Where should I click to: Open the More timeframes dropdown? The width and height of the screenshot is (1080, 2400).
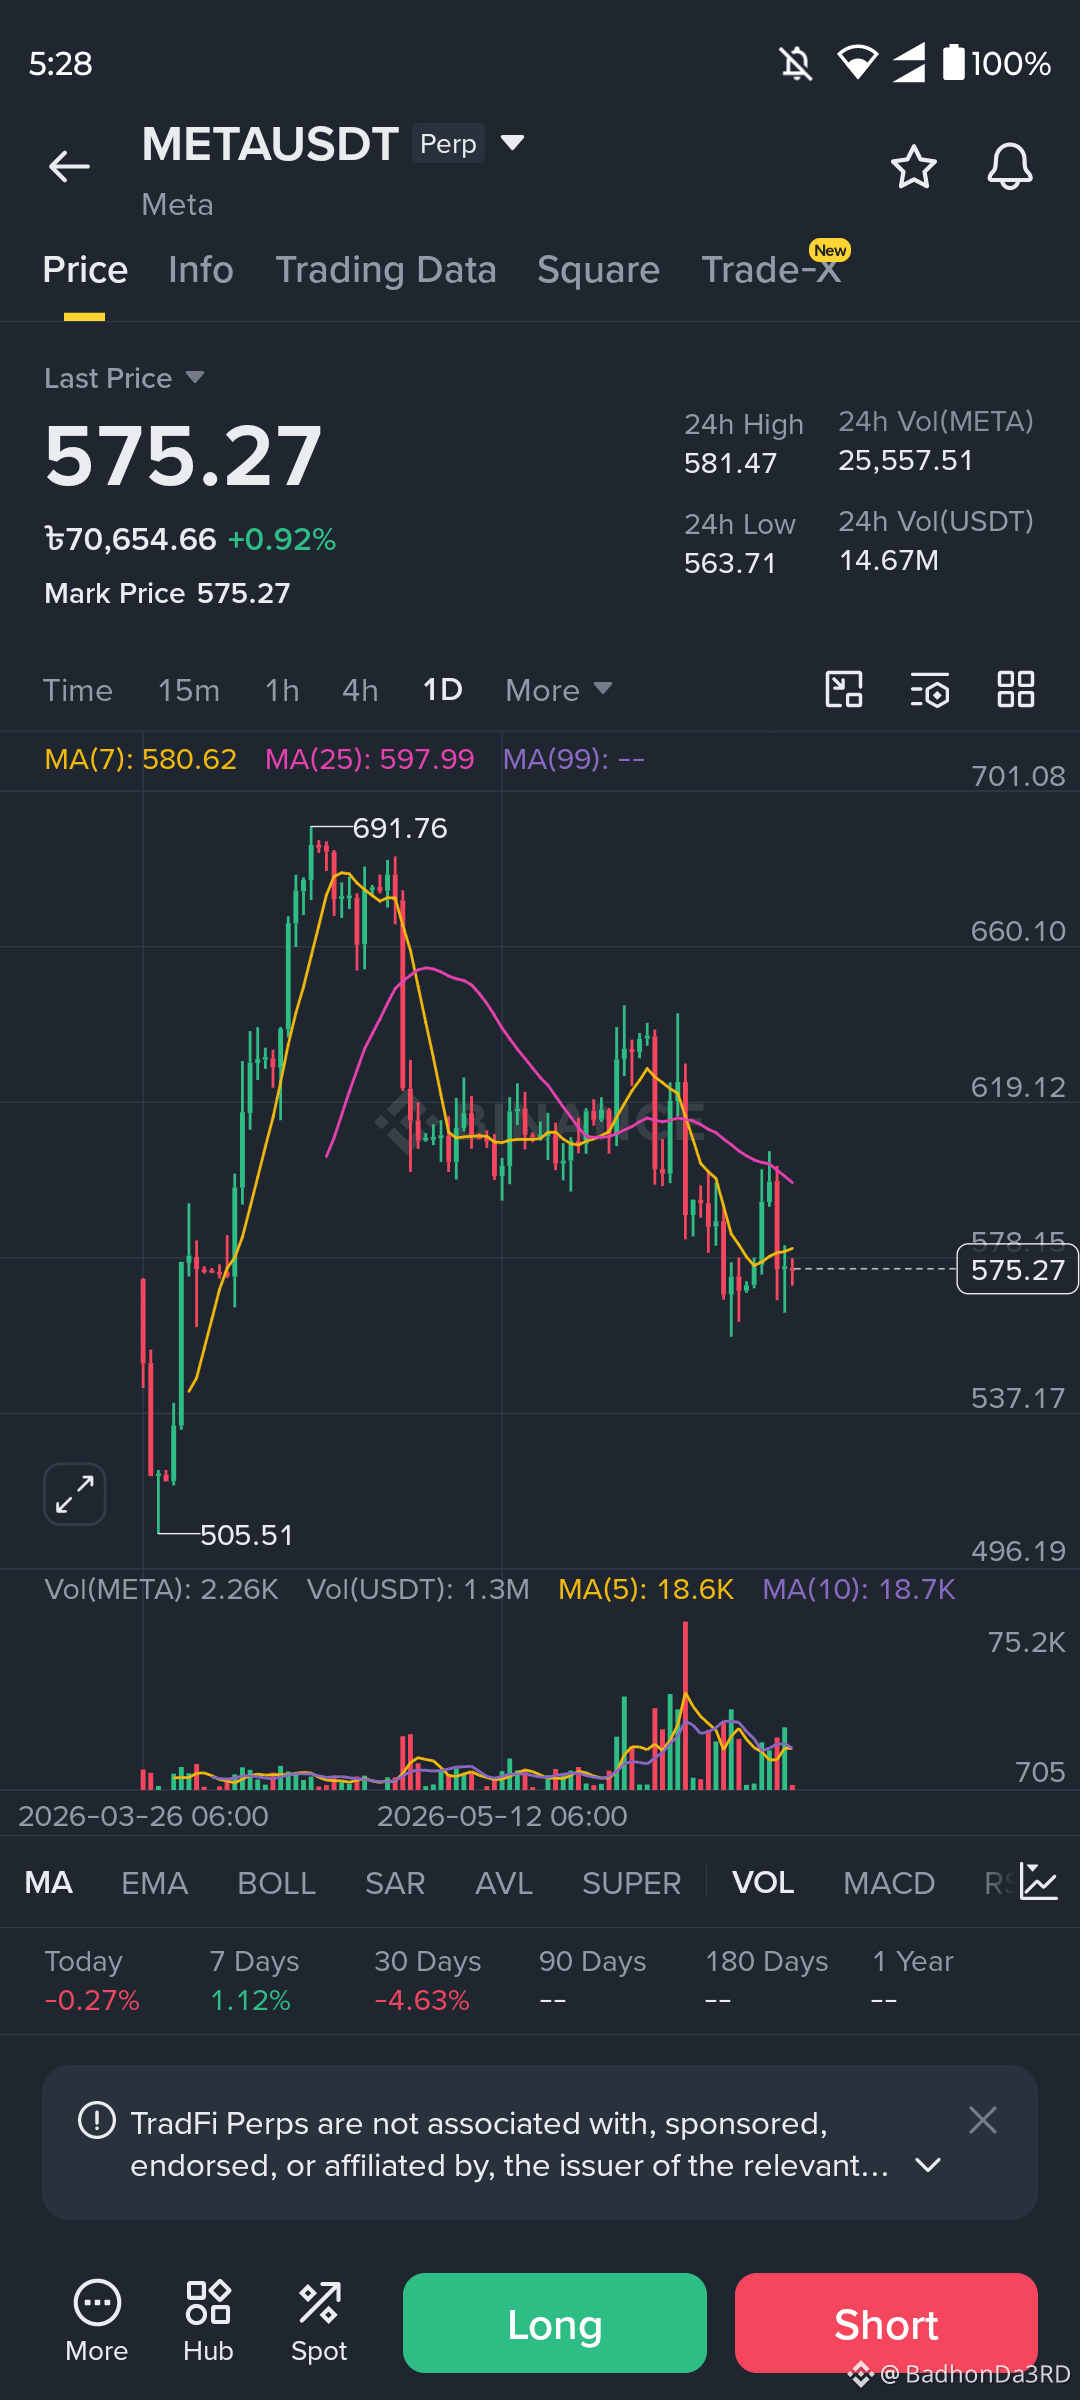[558, 690]
